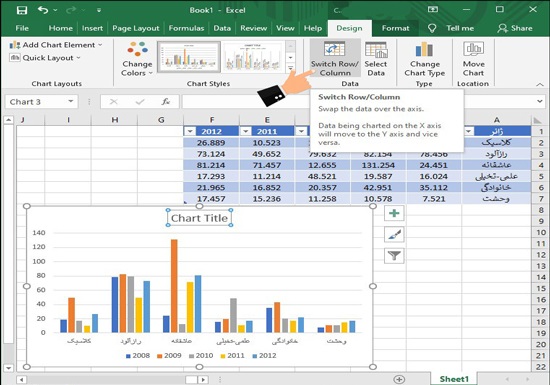Click the Select All corner triangle
This screenshot has height=385, width=550.
[x=537, y=120]
